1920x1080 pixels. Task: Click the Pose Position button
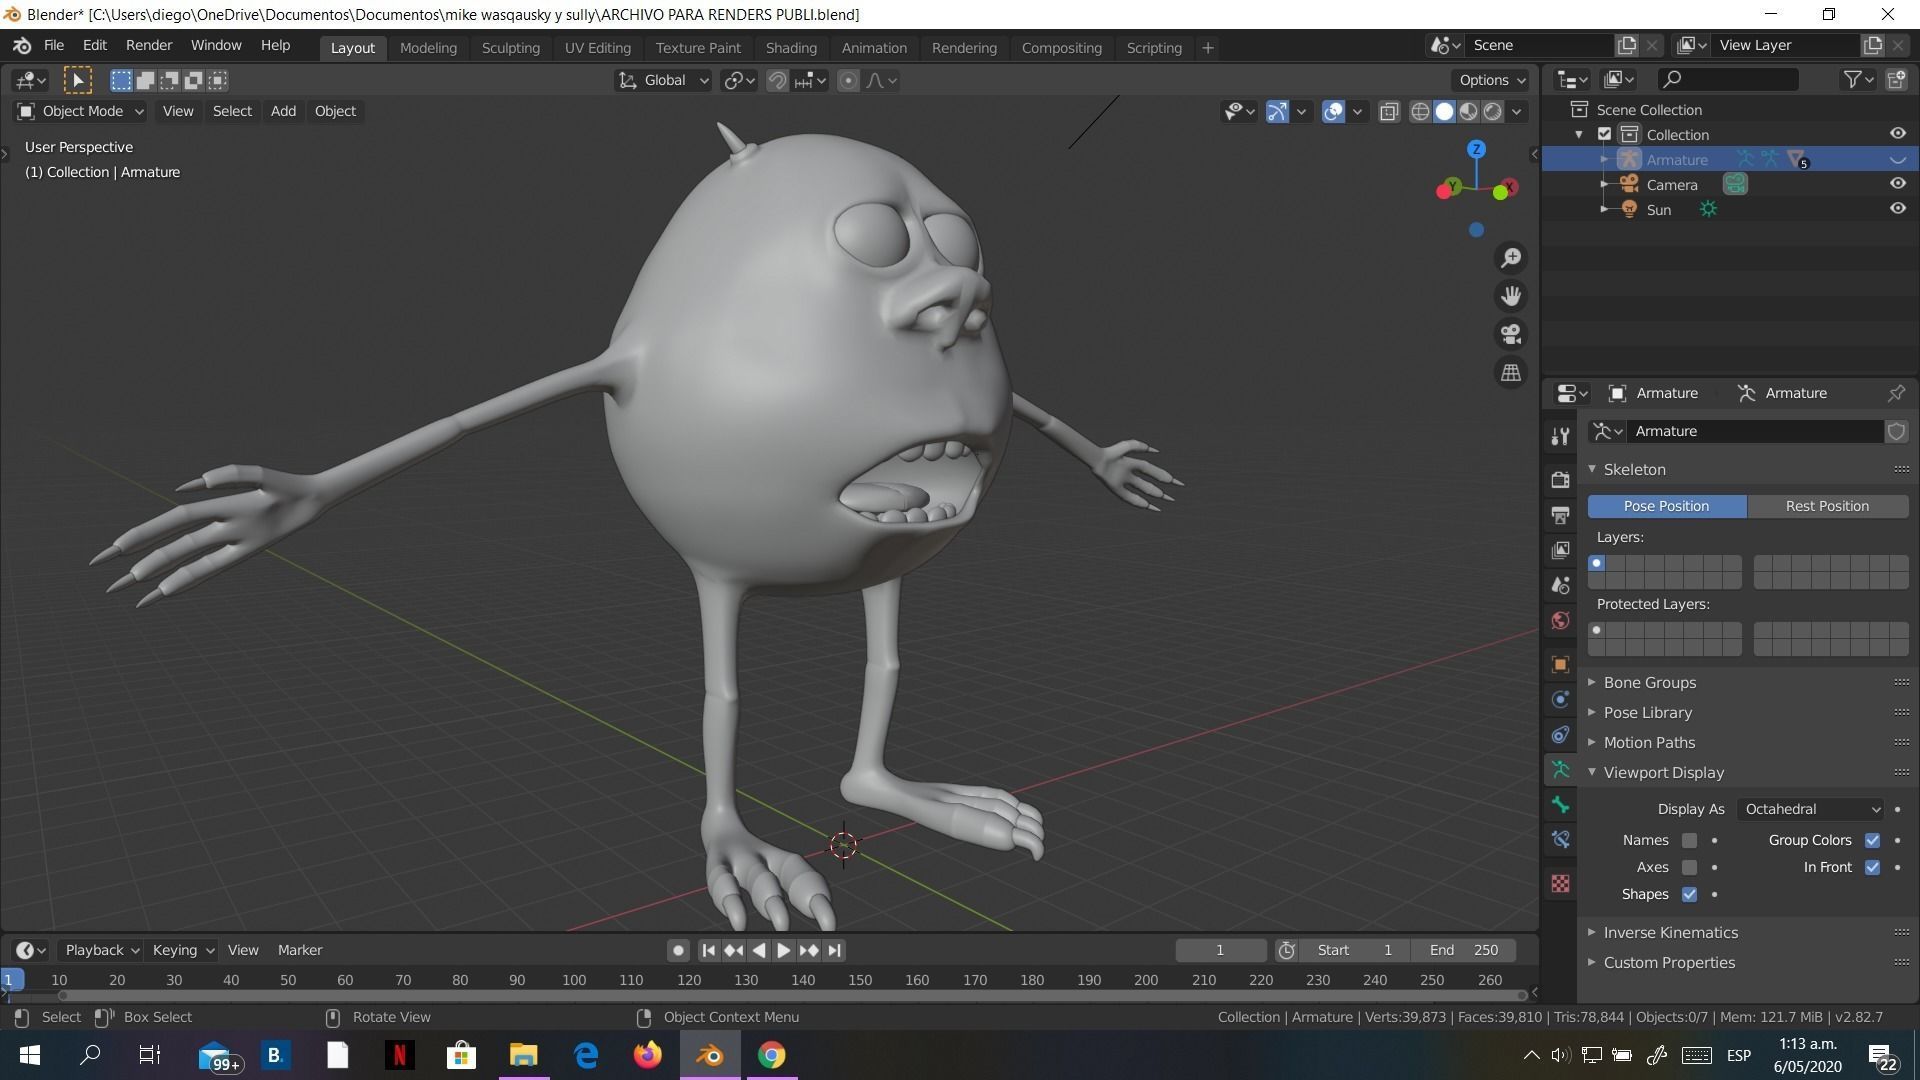tap(1666, 506)
